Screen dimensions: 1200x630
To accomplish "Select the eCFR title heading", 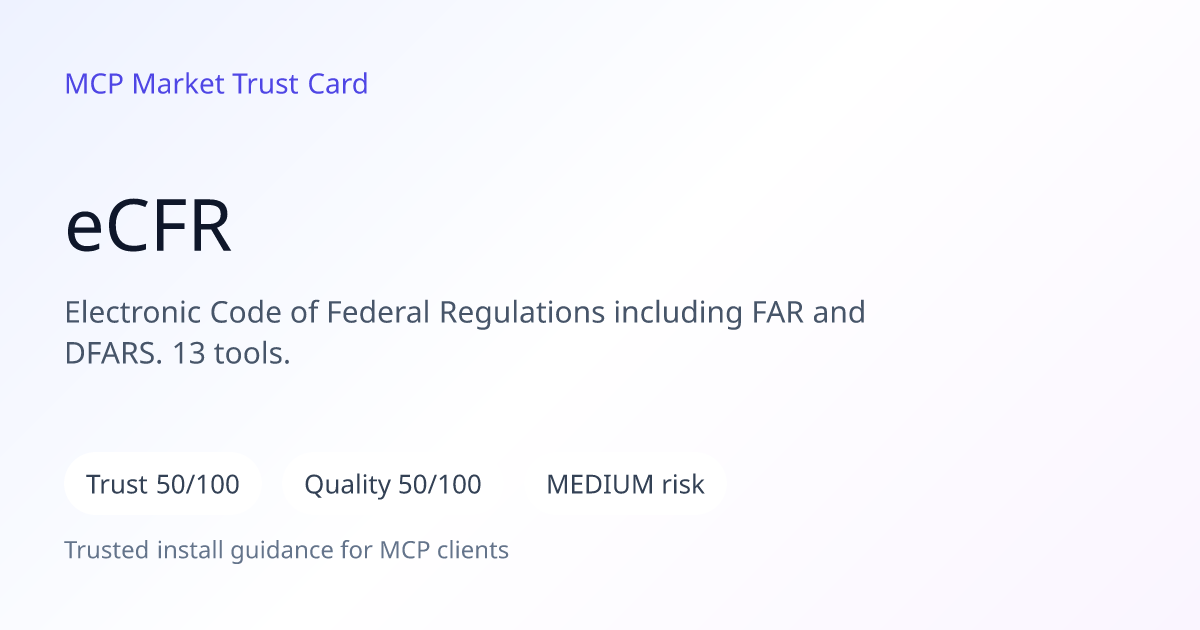I will click(148, 228).
